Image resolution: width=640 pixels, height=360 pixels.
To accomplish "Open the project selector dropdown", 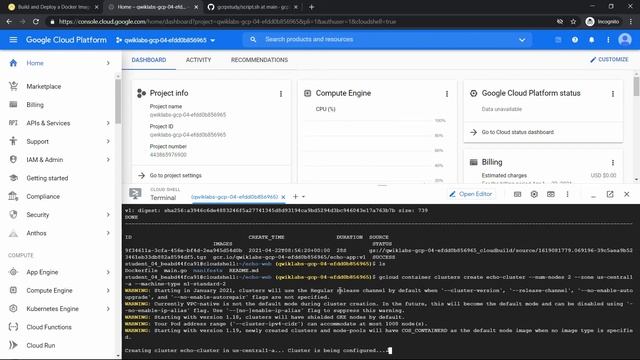I will tap(165, 40).
